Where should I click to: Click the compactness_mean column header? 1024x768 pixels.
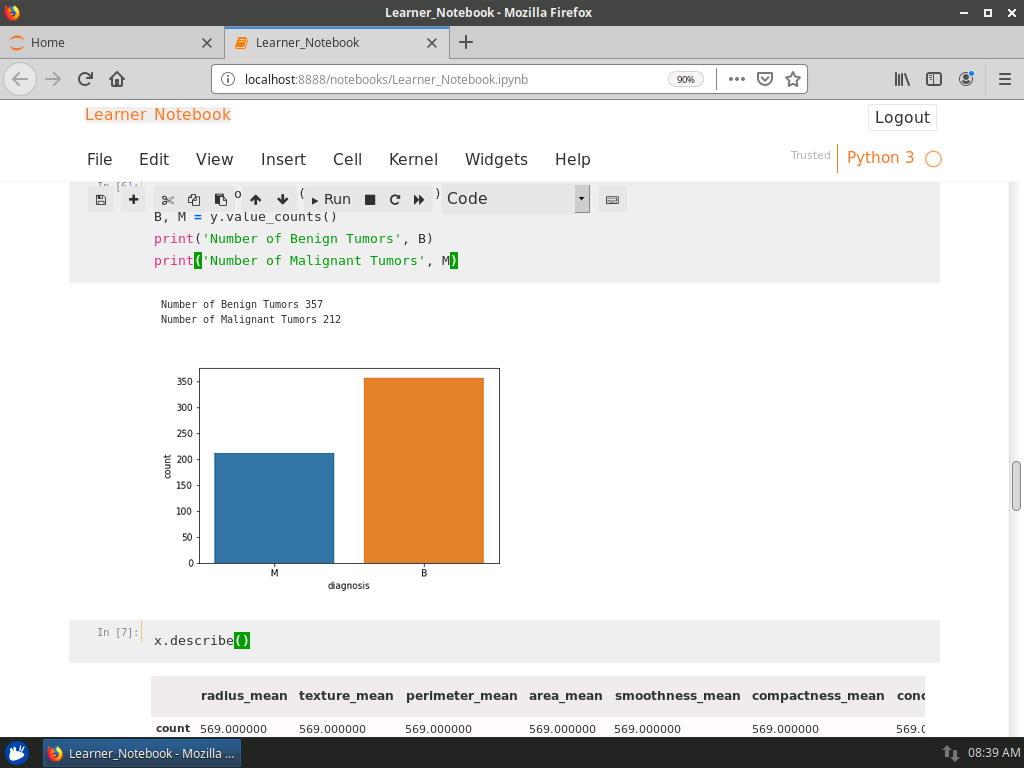coord(818,696)
